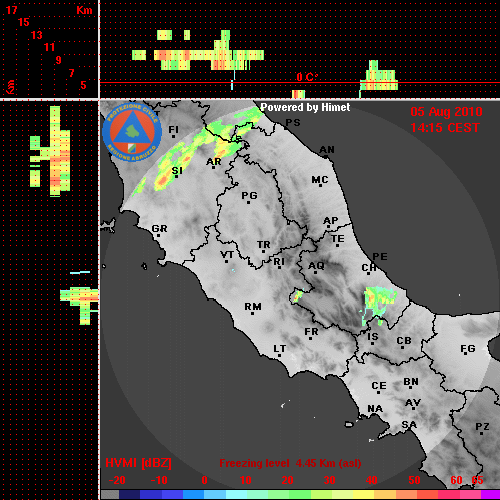Click the Powered by Himet text
500x500 pixels.
[305, 107]
